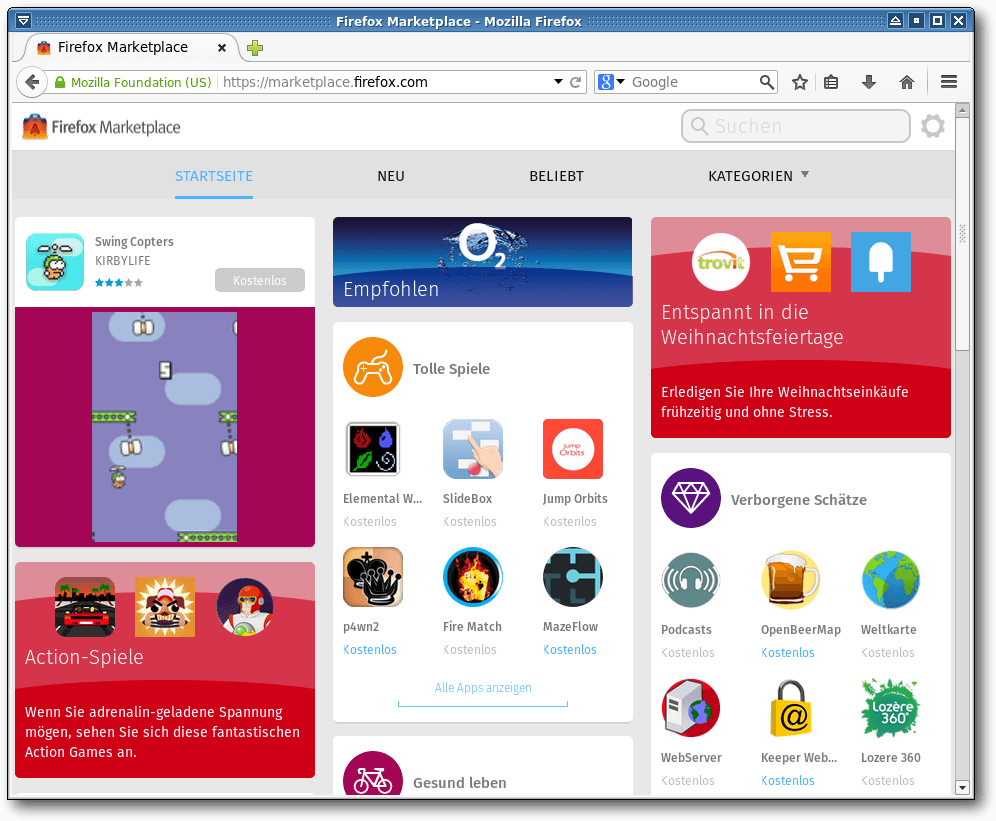Image resolution: width=996 pixels, height=821 pixels.
Task: Bookmark this page with the star icon
Action: 800,82
